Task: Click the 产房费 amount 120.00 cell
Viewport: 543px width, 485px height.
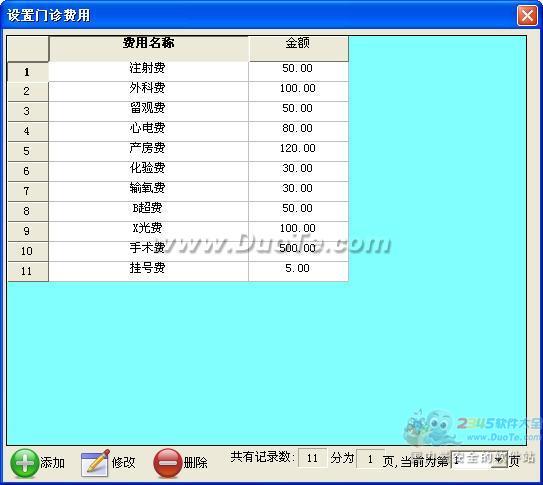Action: (298, 151)
